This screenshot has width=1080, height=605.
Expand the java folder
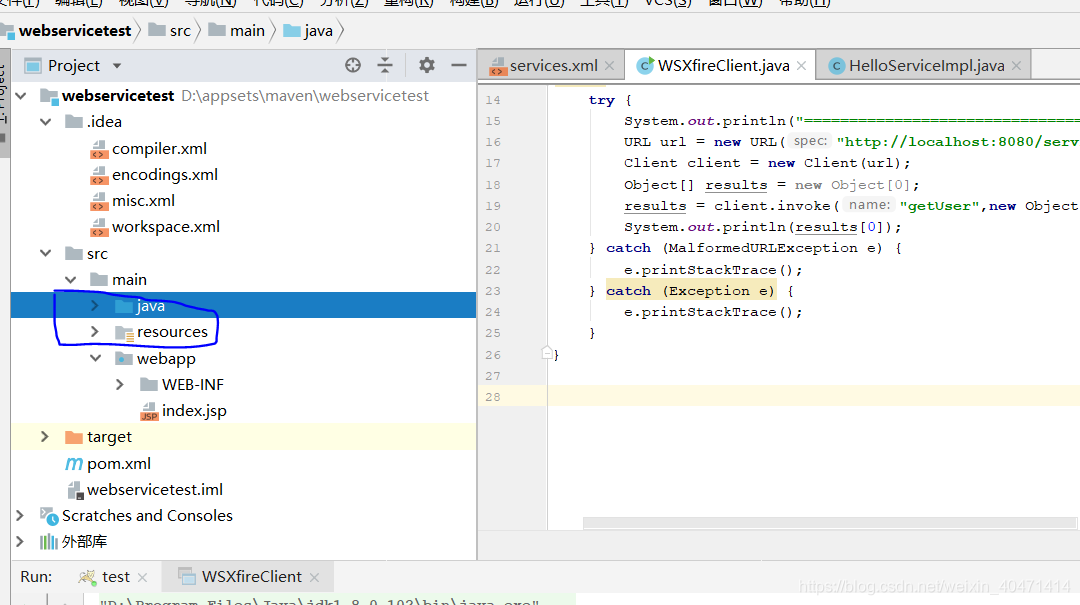coord(95,306)
